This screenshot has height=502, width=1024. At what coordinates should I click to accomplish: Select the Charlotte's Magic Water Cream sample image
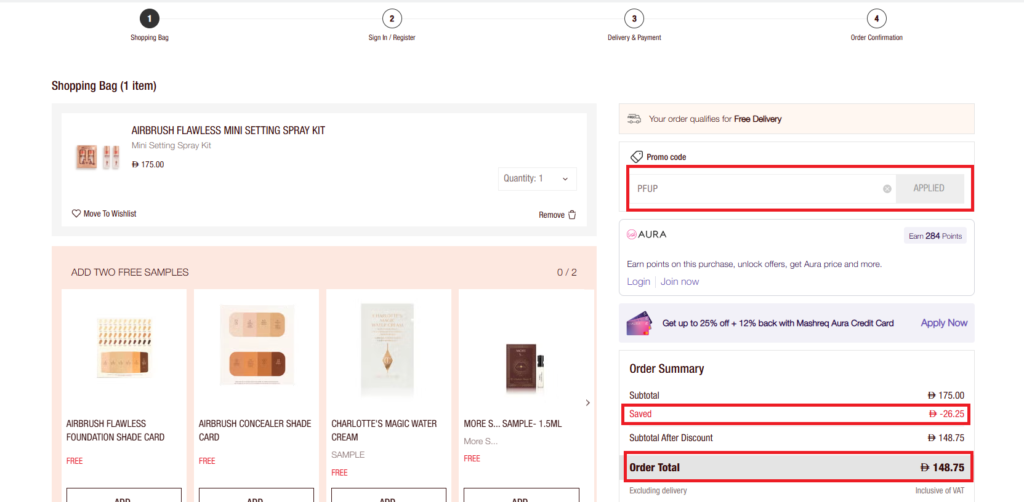point(389,348)
